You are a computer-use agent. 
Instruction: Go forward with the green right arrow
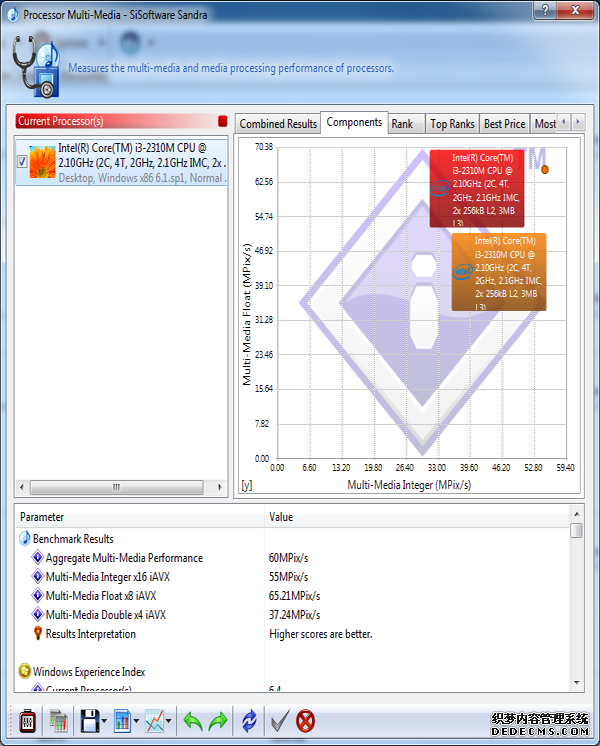click(x=217, y=721)
